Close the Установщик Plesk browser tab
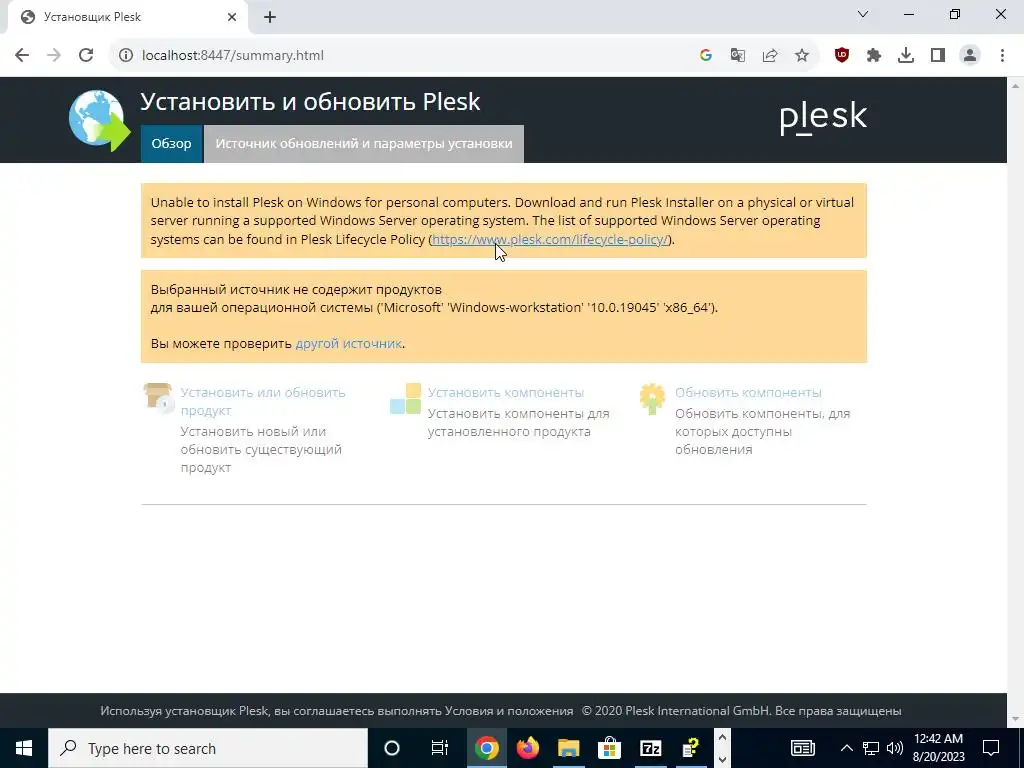The width and height of the screenshot is (1024, 768). pyautogui.click(x=232, y=18)
